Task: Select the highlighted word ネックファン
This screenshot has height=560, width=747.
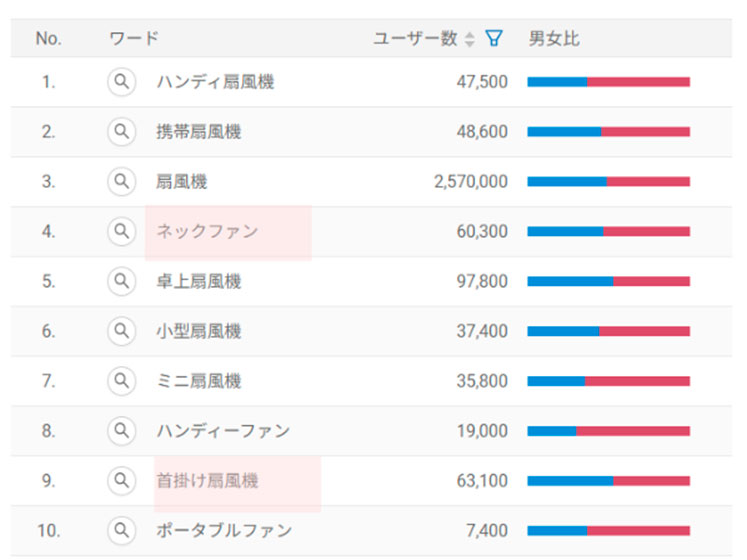Action: click(207, 231)
